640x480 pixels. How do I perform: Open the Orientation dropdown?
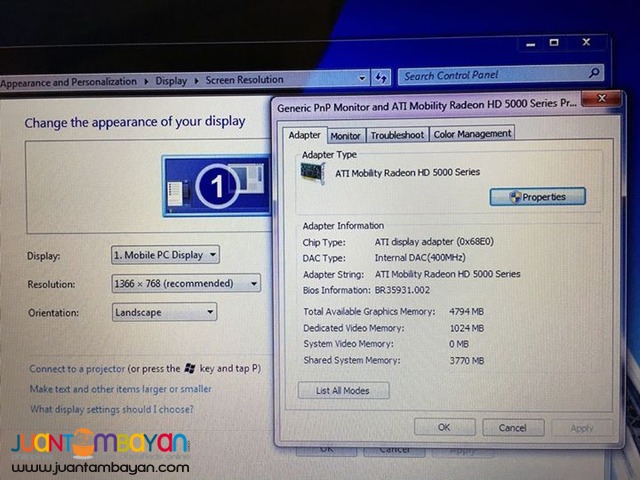164,312
